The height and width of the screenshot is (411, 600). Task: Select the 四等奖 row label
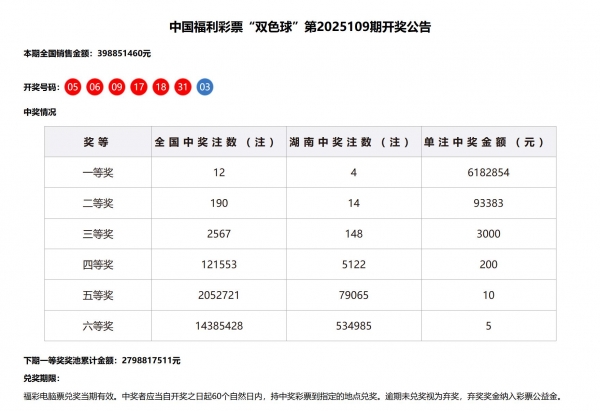click(98, 264)
